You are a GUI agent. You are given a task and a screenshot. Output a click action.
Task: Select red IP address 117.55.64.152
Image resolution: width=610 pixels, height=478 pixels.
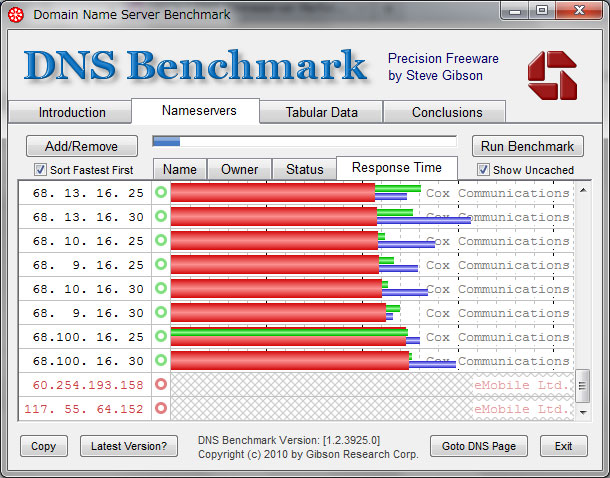point(84,409)
